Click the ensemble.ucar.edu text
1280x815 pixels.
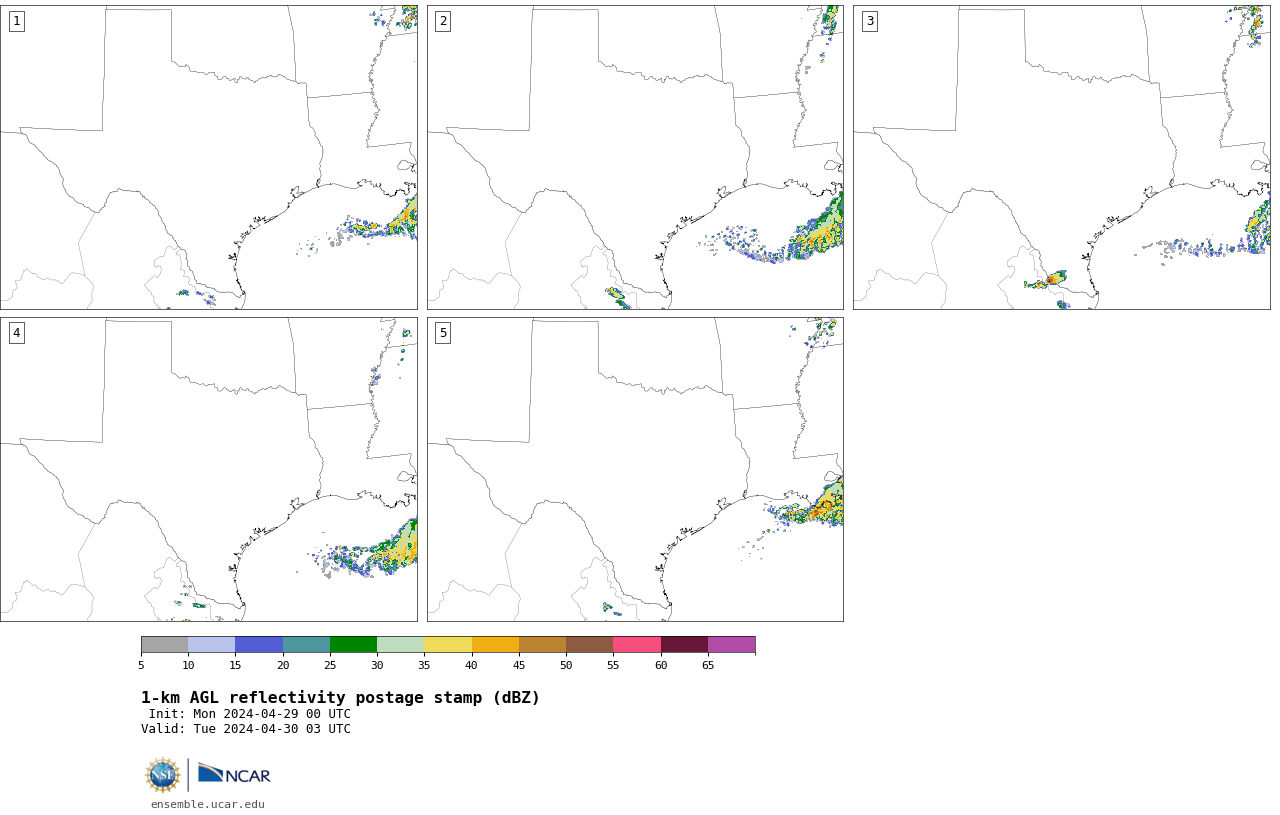click(x=208, y=804)
